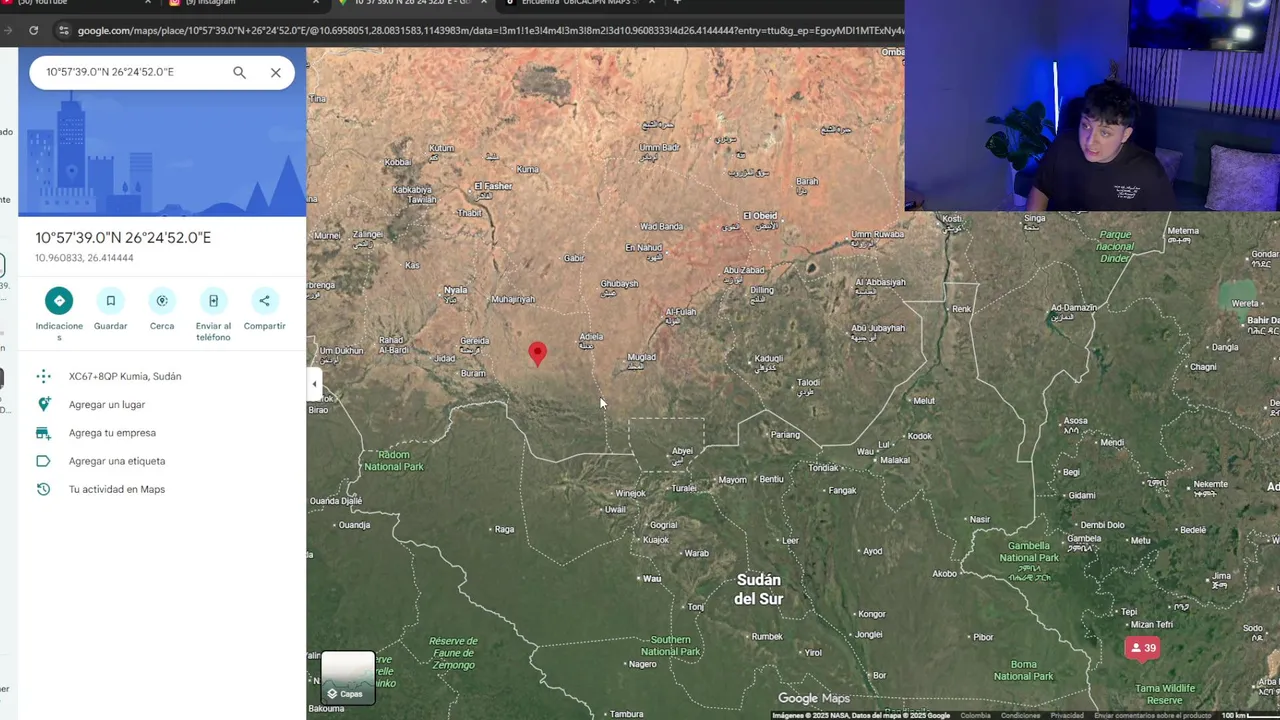Click the search magnifier icon

pos(239,72)
